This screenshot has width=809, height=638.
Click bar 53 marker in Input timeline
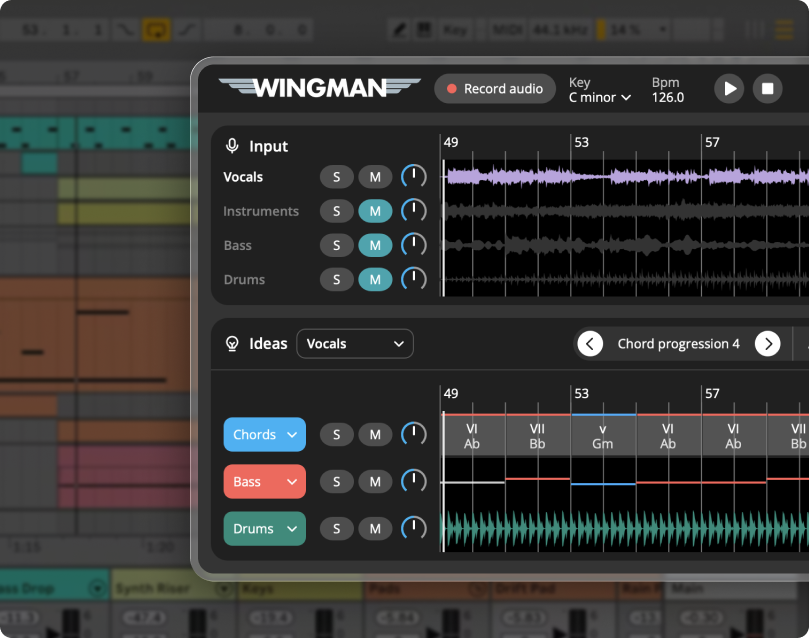pyautogui.click(x=581, y=142)
